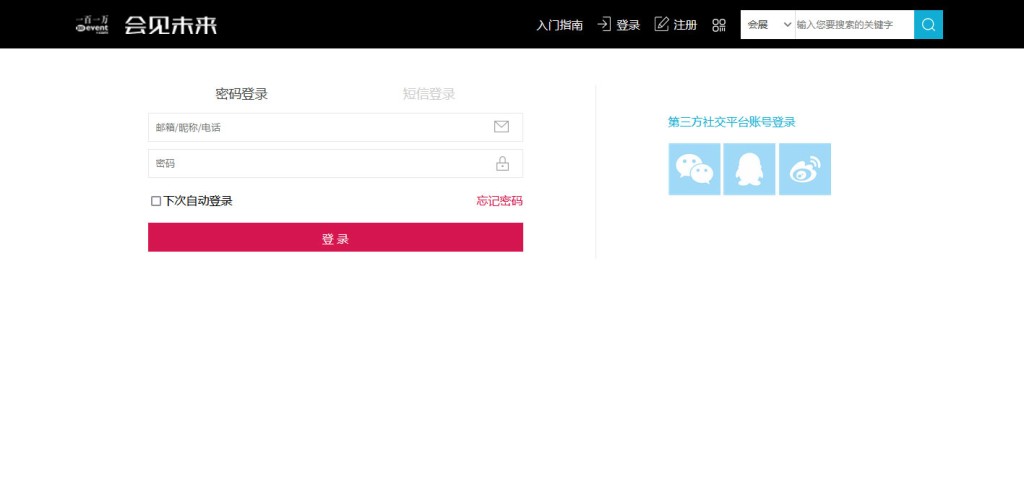Click the 会见未来 site logo
The width and height of the screenshot is (1024, 478).
coord(170,25)
